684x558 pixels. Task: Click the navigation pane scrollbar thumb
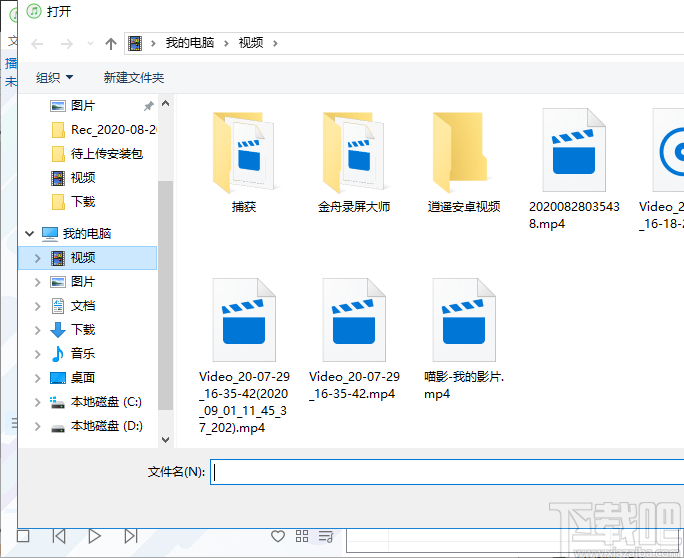165,295
